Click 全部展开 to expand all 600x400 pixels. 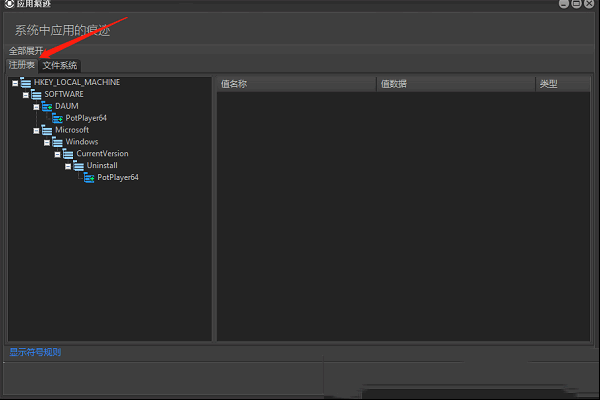27,51
